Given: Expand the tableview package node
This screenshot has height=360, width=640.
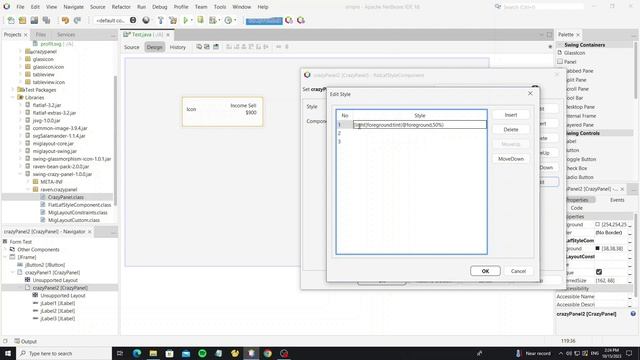Looking at the screenshot, I should point(20,75).
